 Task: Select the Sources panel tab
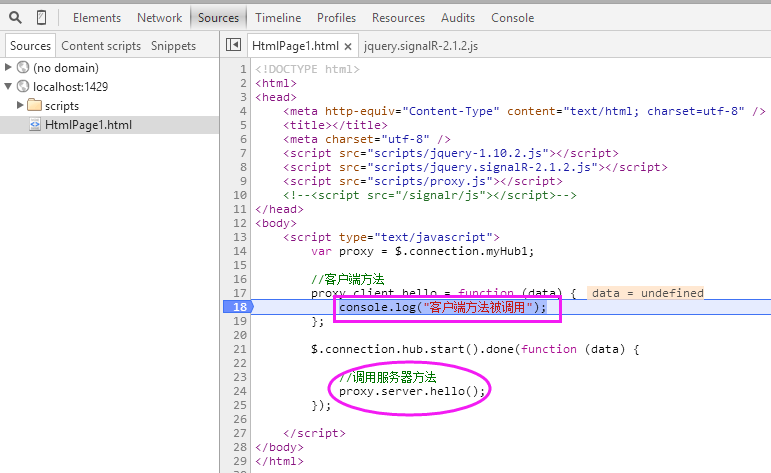click(x=218, y=18)
